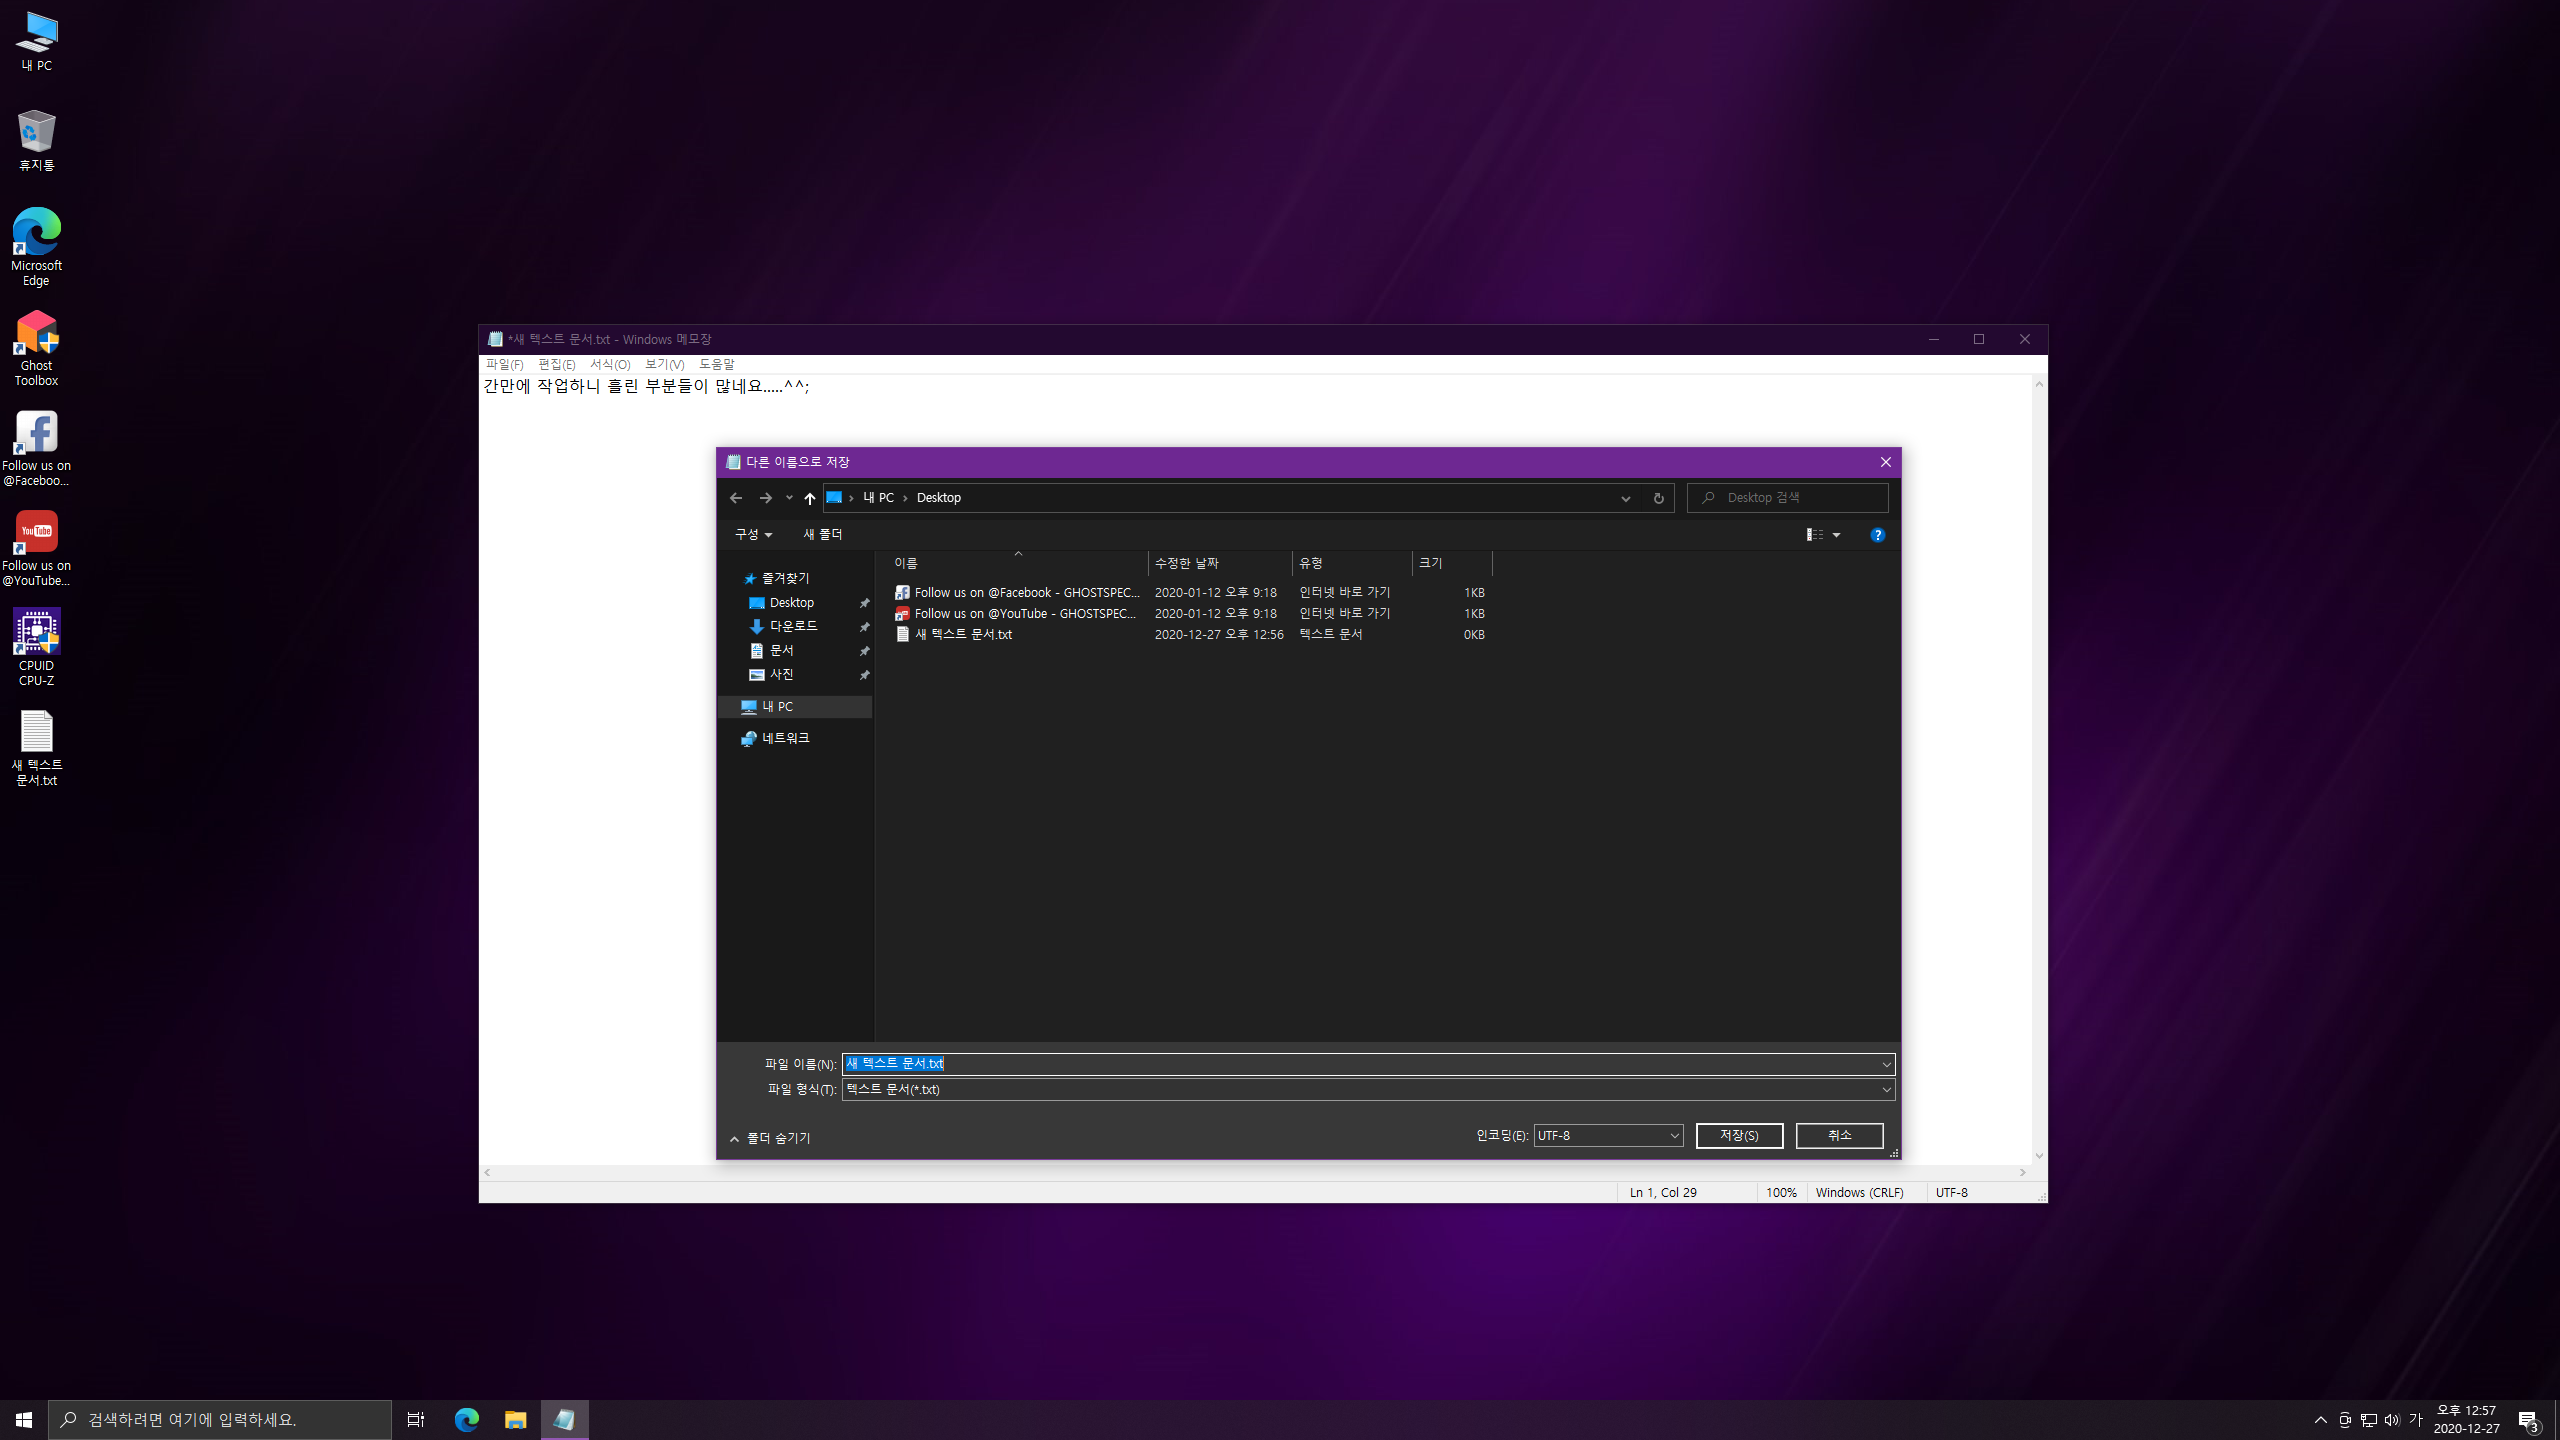Expand the 파일 형식 type dropdown
Viewport: 2560px width, 1440px height.
tap(1886, 1090)
